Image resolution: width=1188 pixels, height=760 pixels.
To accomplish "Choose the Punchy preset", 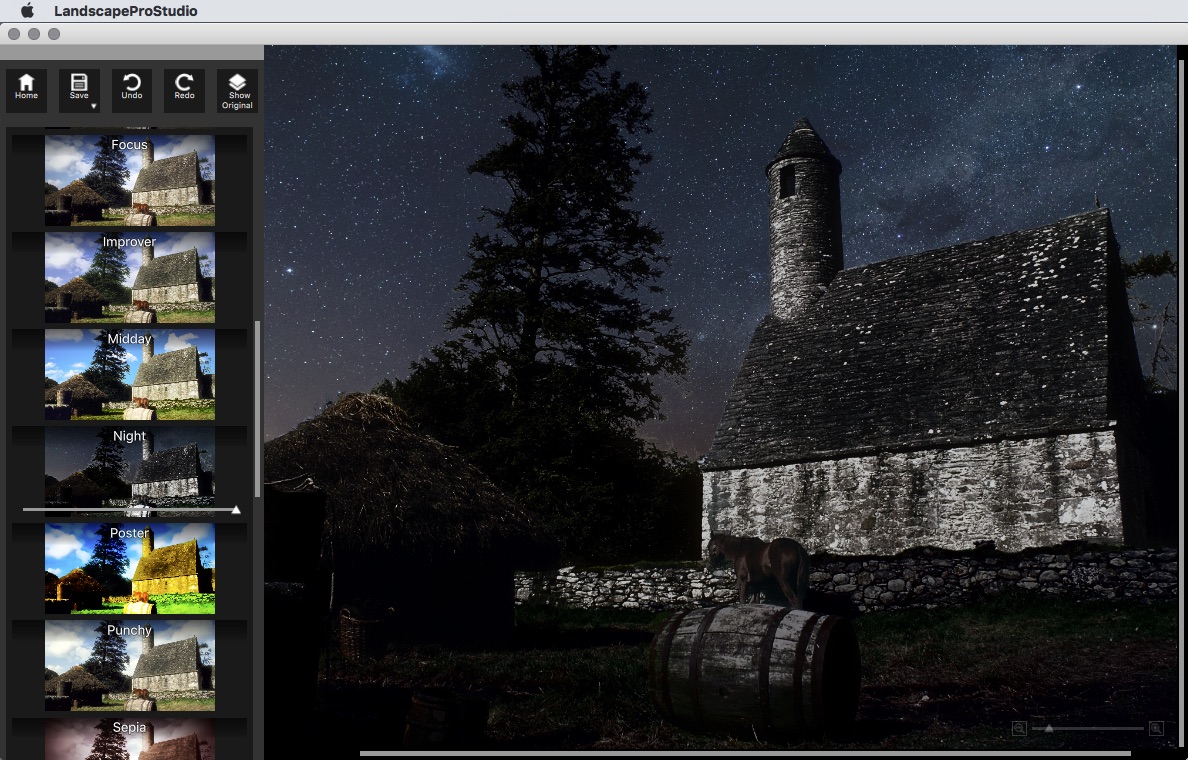I will tap(129, 667).
